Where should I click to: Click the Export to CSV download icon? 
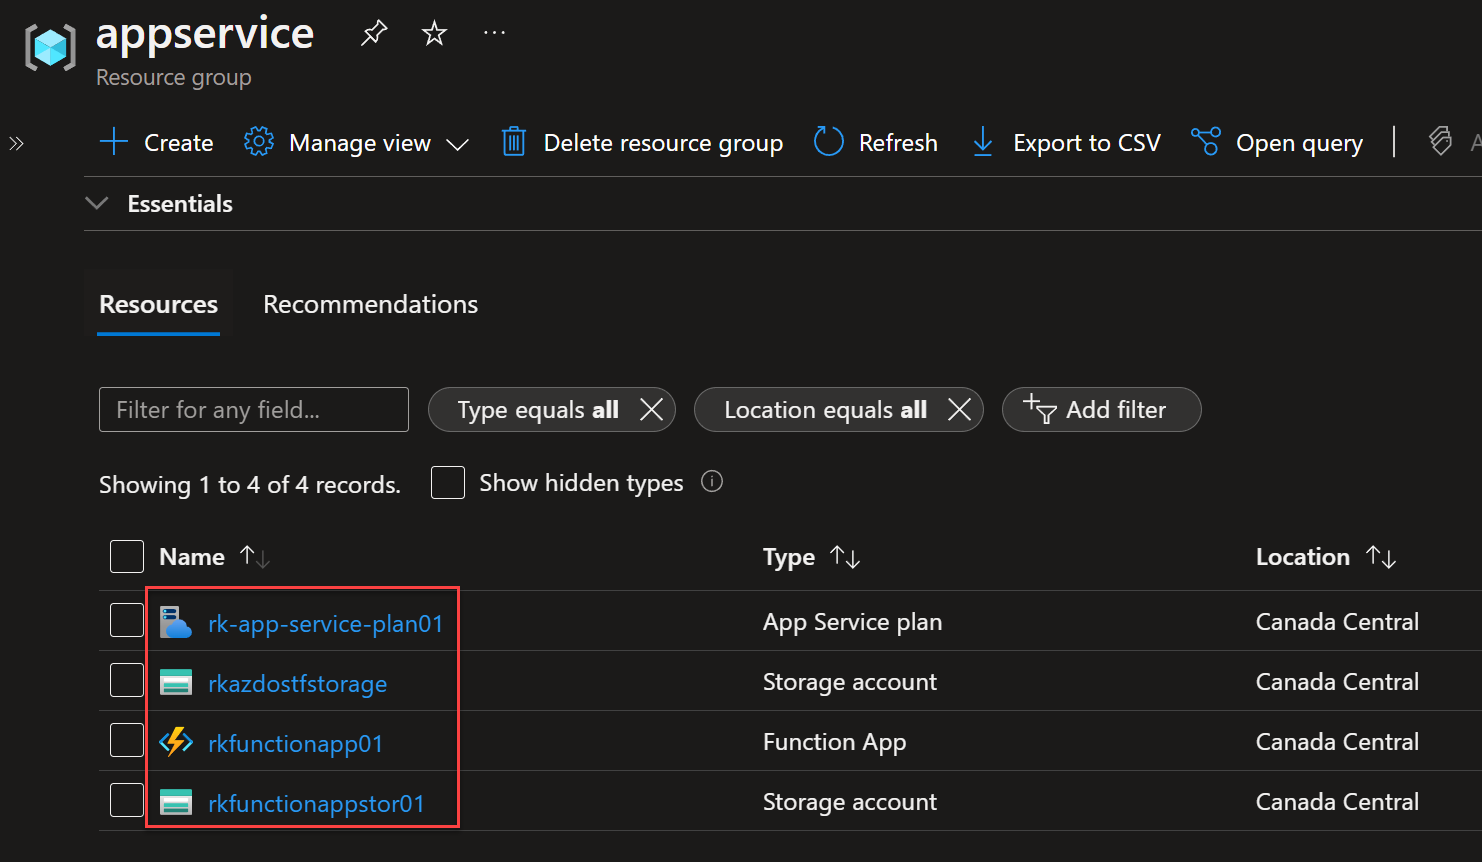[983, 142]
